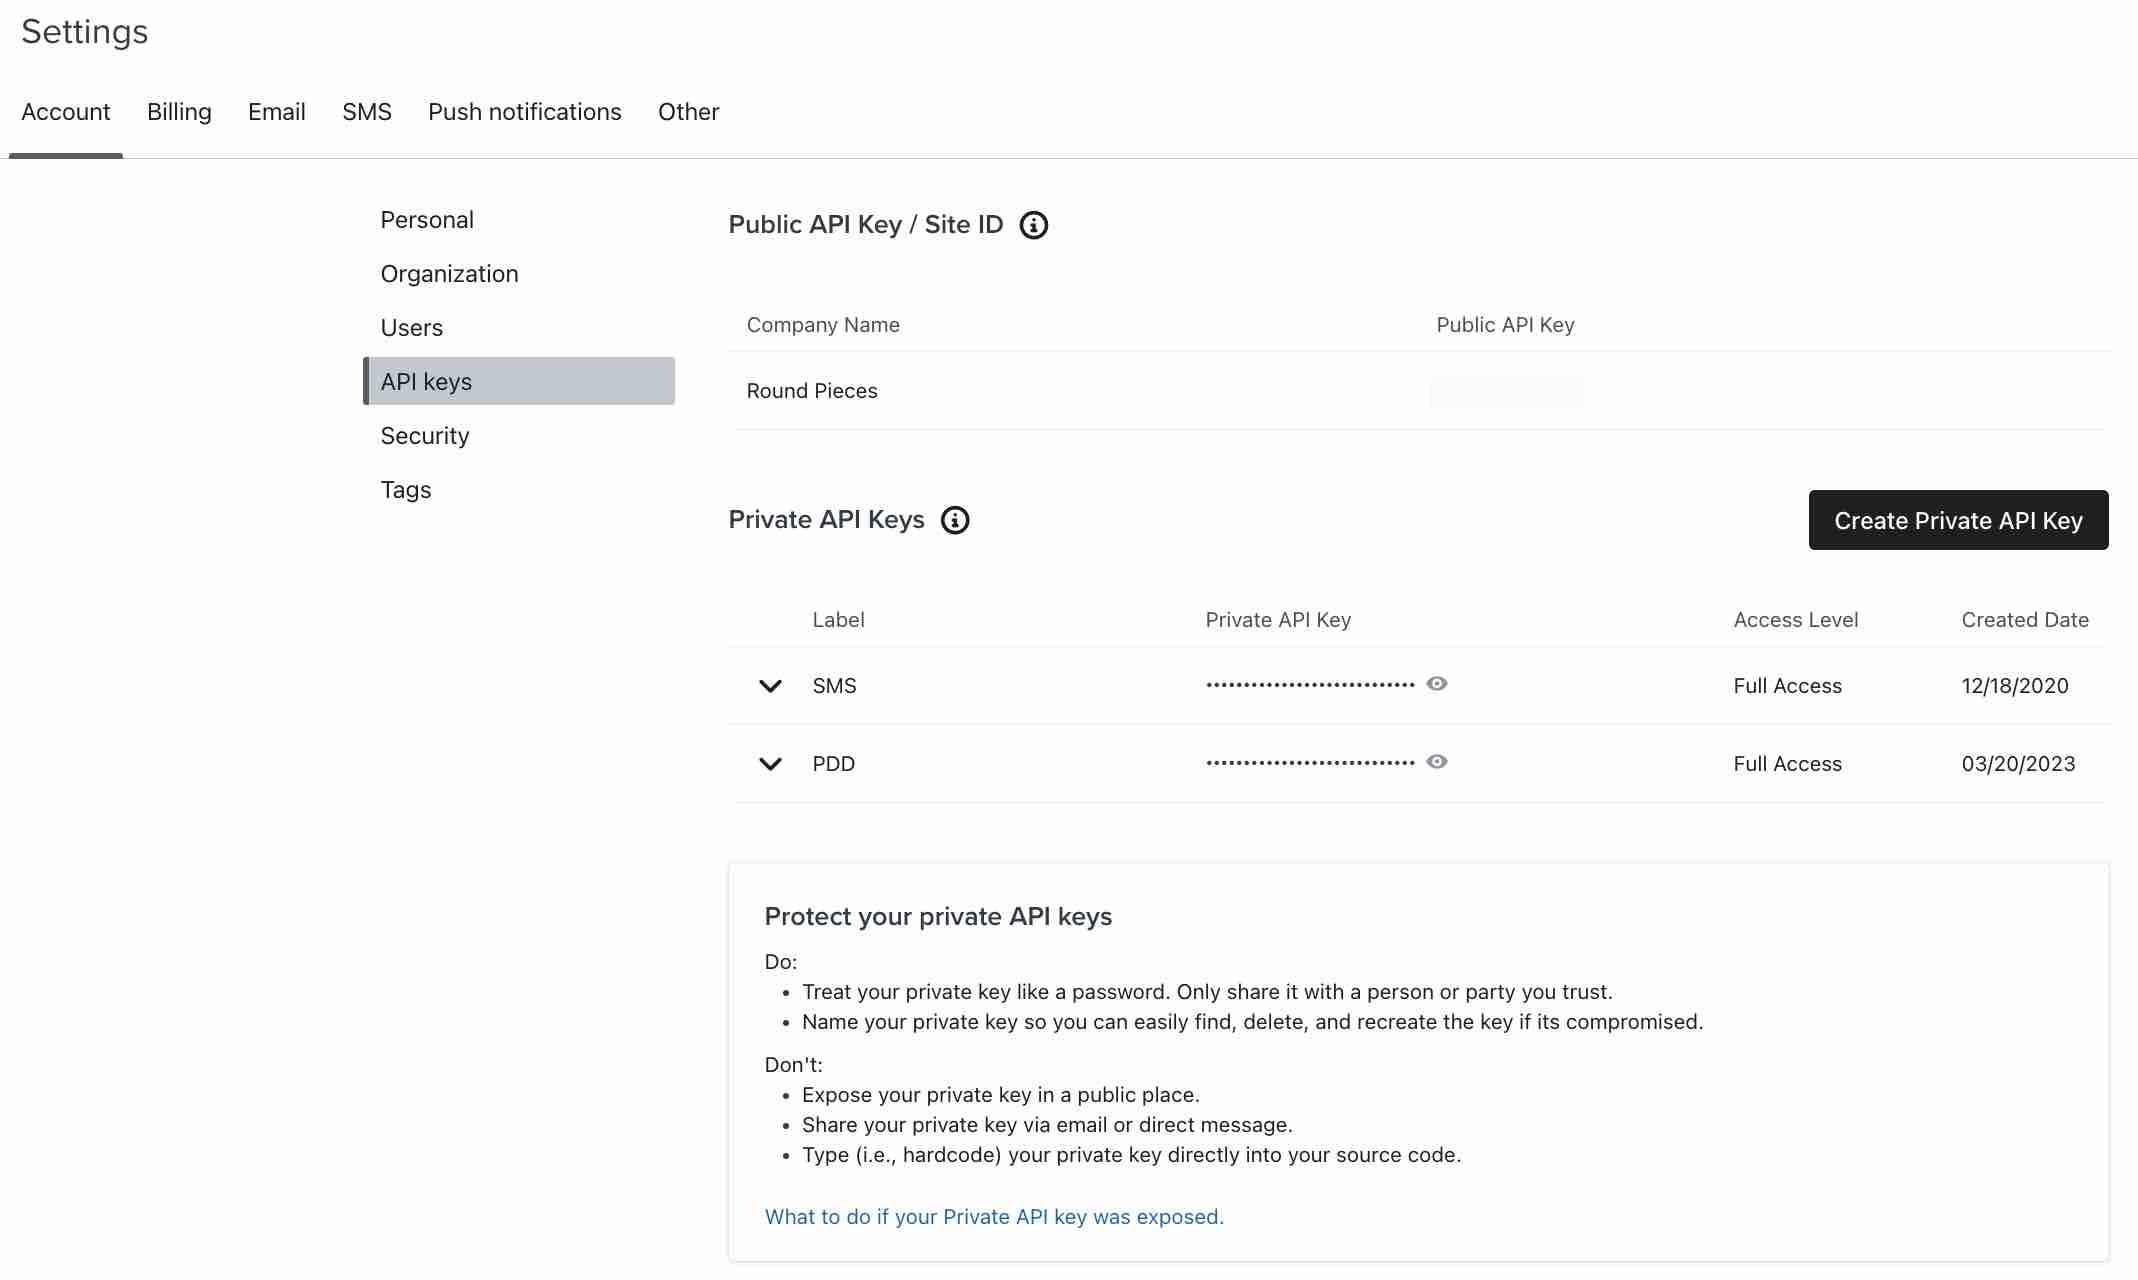2138x1280 pixels.
Task: Select the Users settings section
Action: [x=411, y=326]
